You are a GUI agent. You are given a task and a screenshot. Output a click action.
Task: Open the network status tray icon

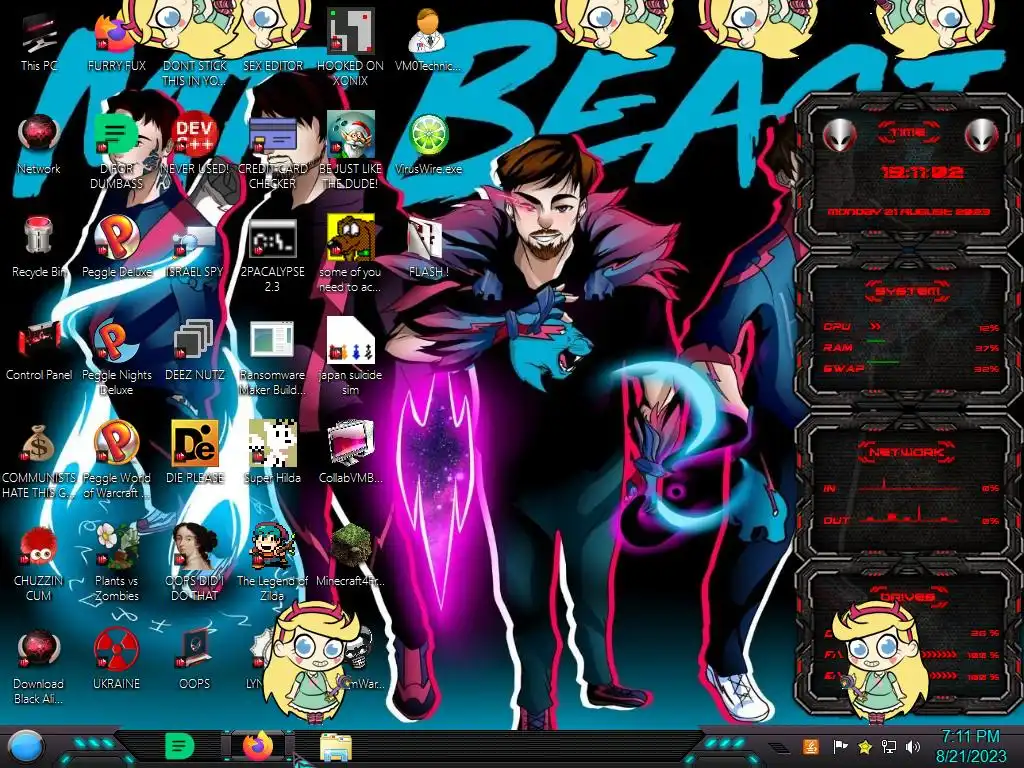(889, 746)
